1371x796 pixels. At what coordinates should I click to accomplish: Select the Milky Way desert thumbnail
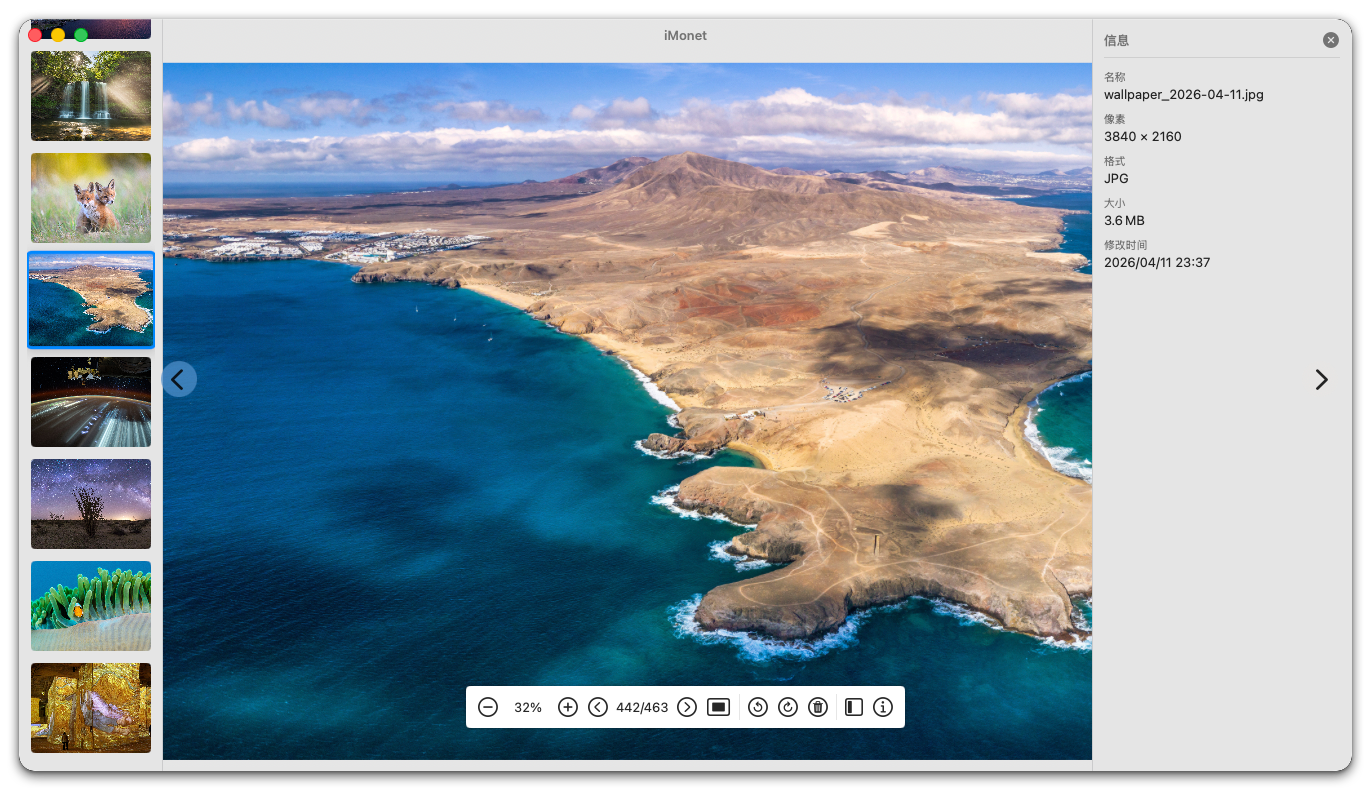(91, 504)
